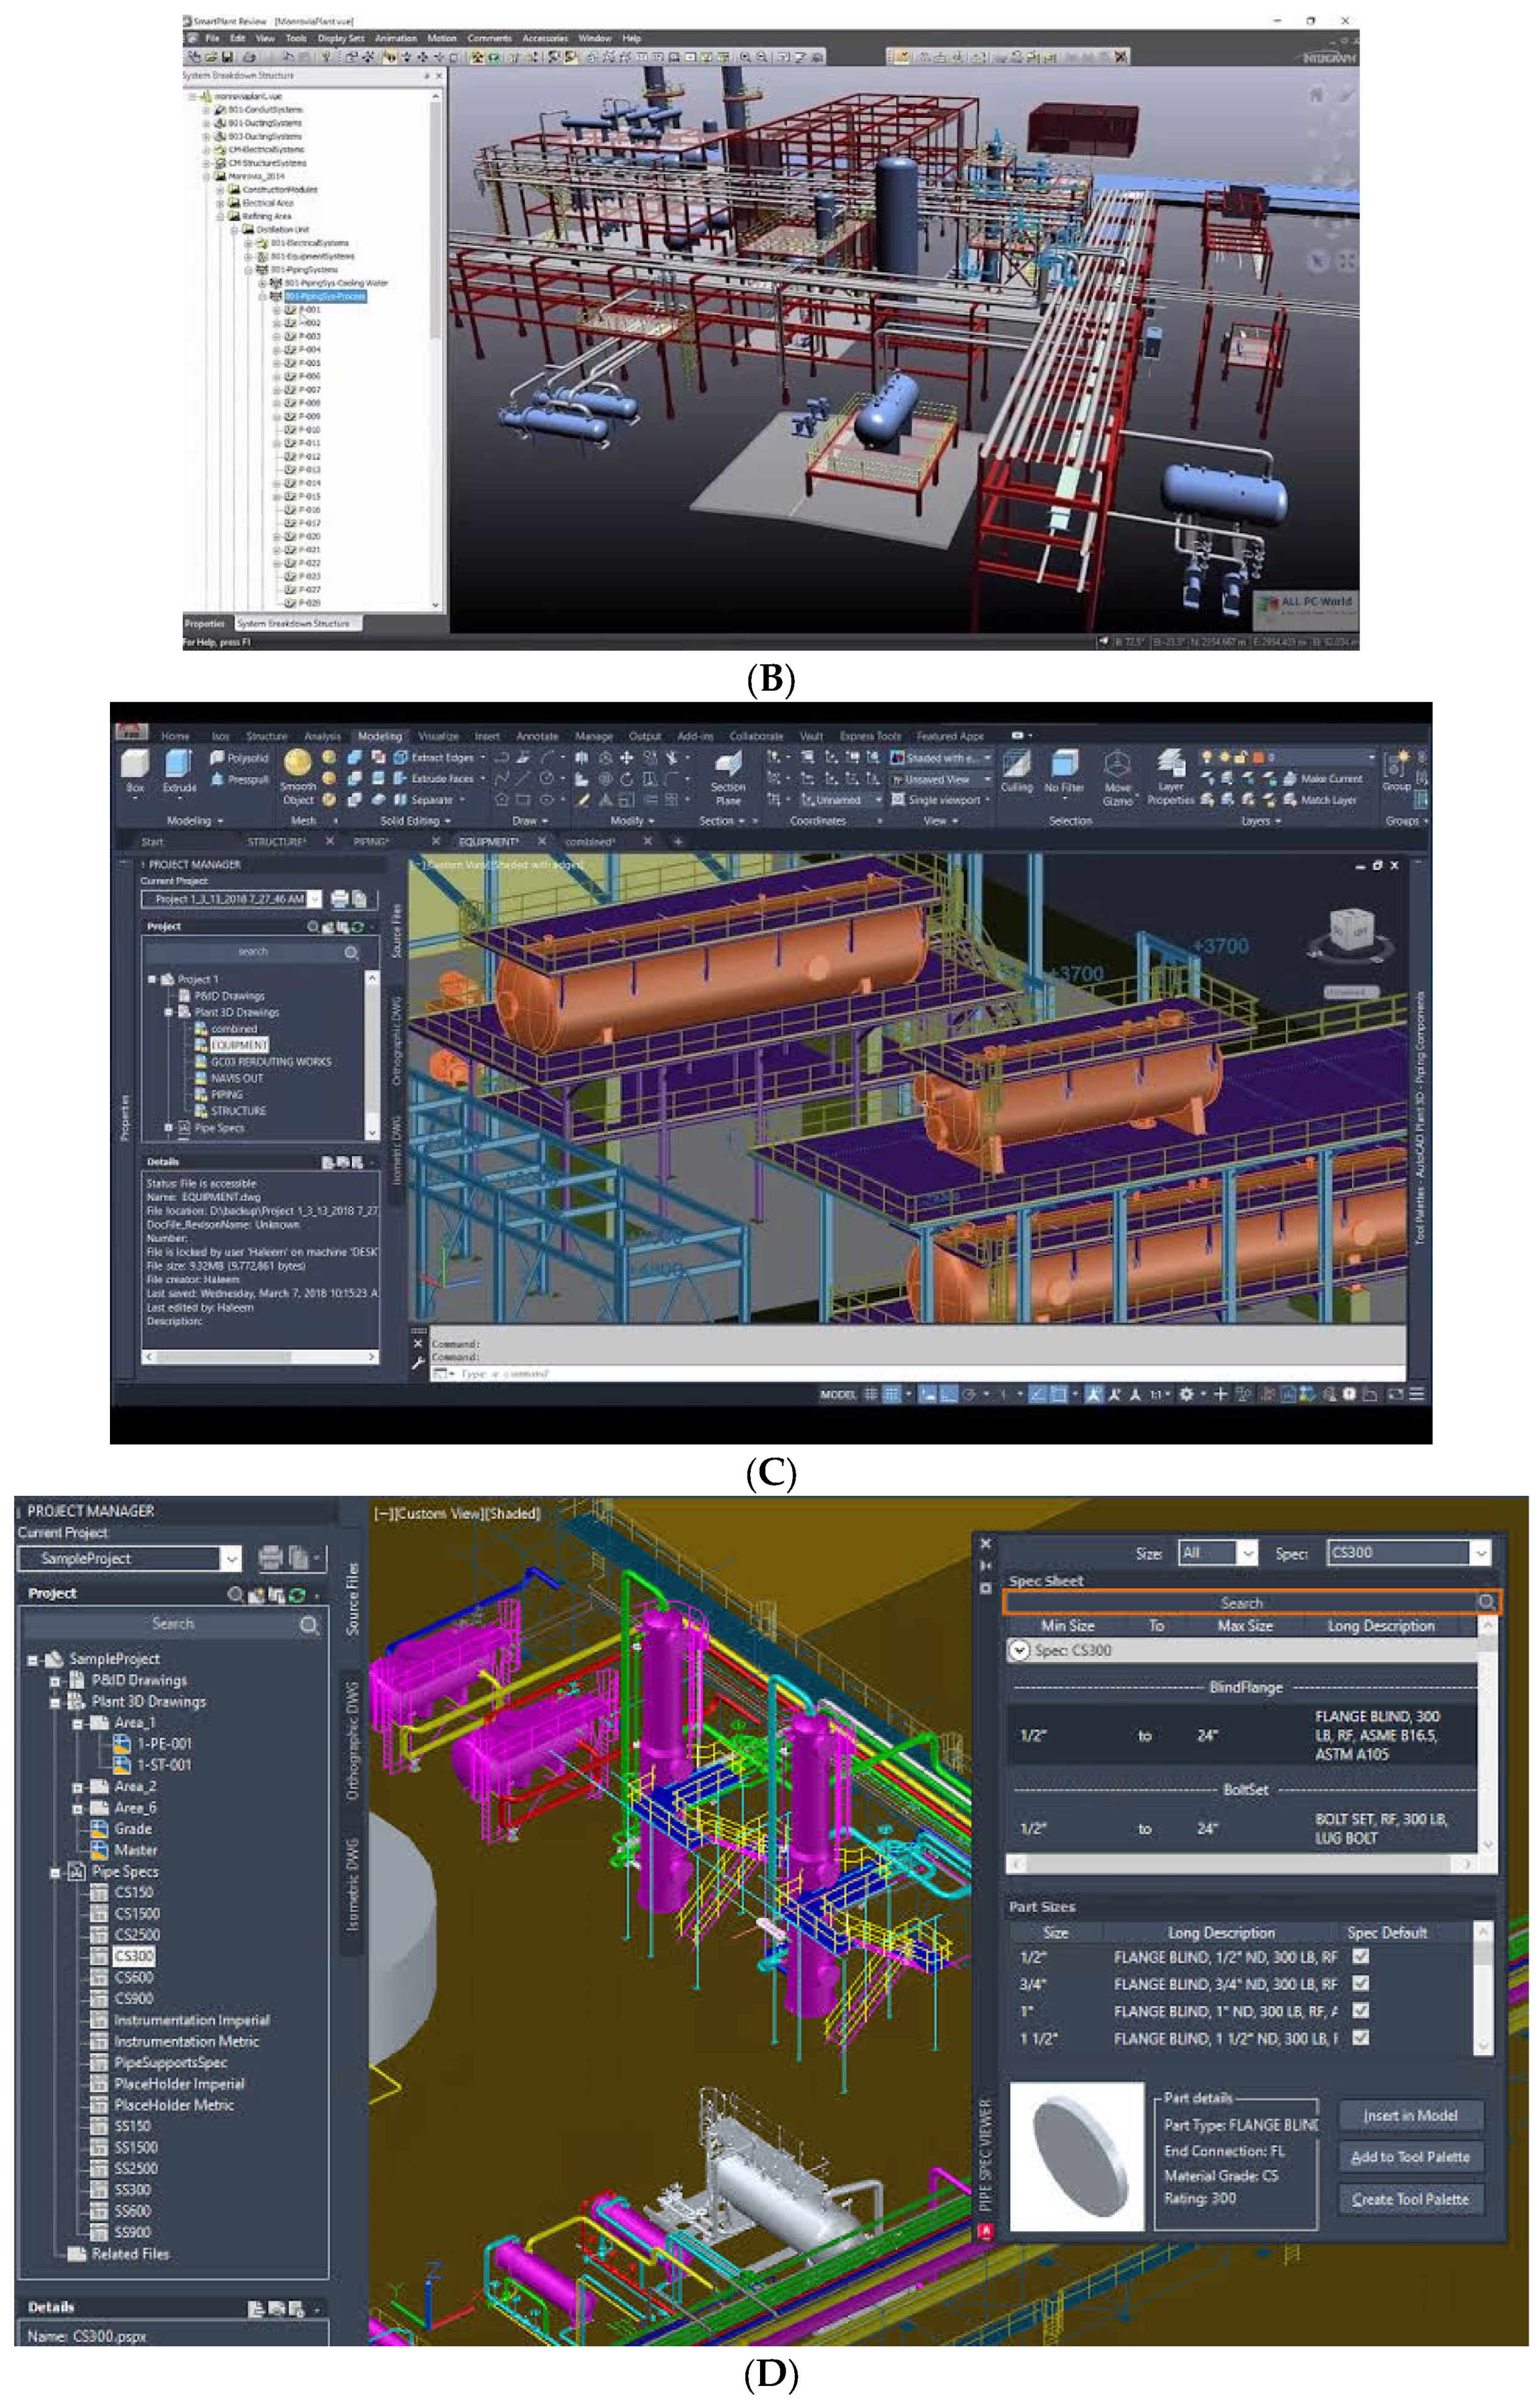This screenshot has width=1540, height=2405.
Task: Uncheck Spec Default for 1/2" flange blind
Action: click(1360, 1956)
